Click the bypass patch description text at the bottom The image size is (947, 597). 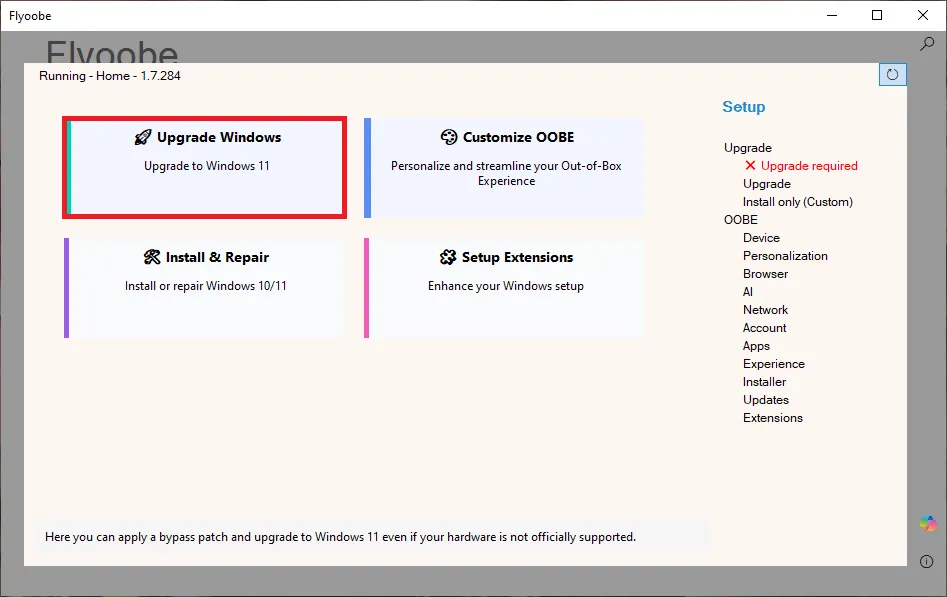coord(340,537)
